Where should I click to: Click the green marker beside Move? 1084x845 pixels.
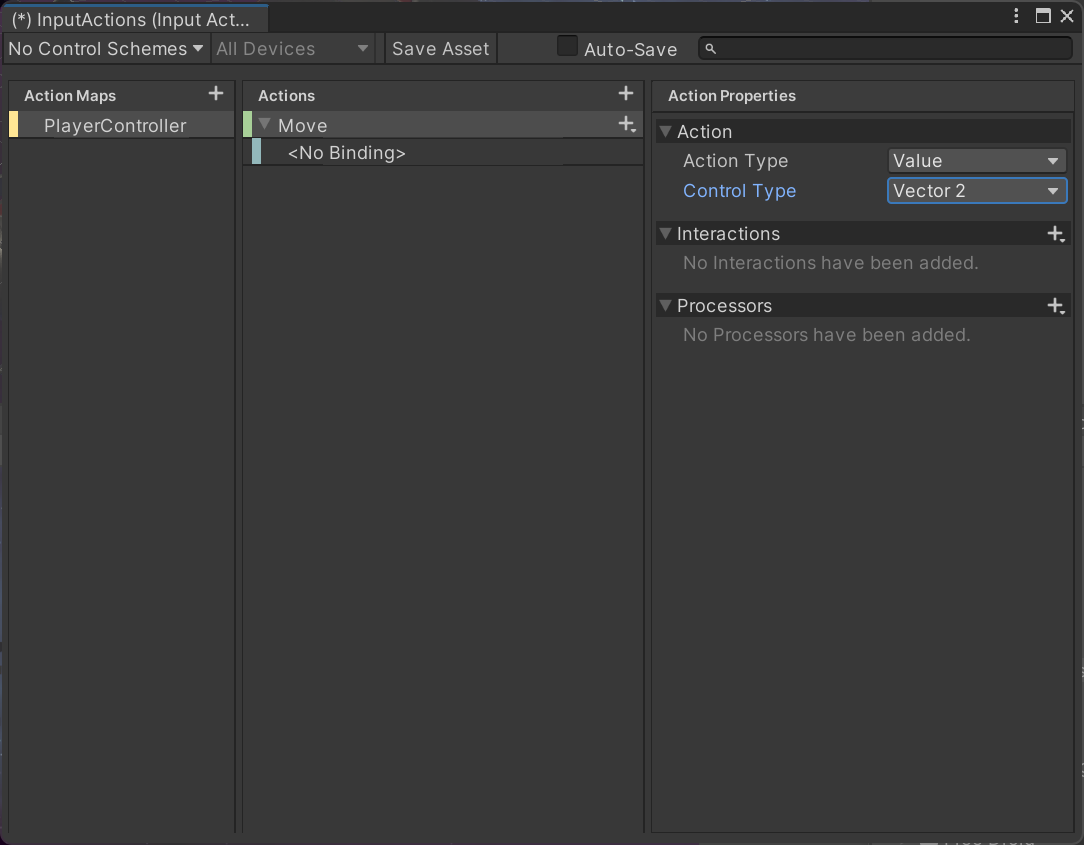pos(247,124)
